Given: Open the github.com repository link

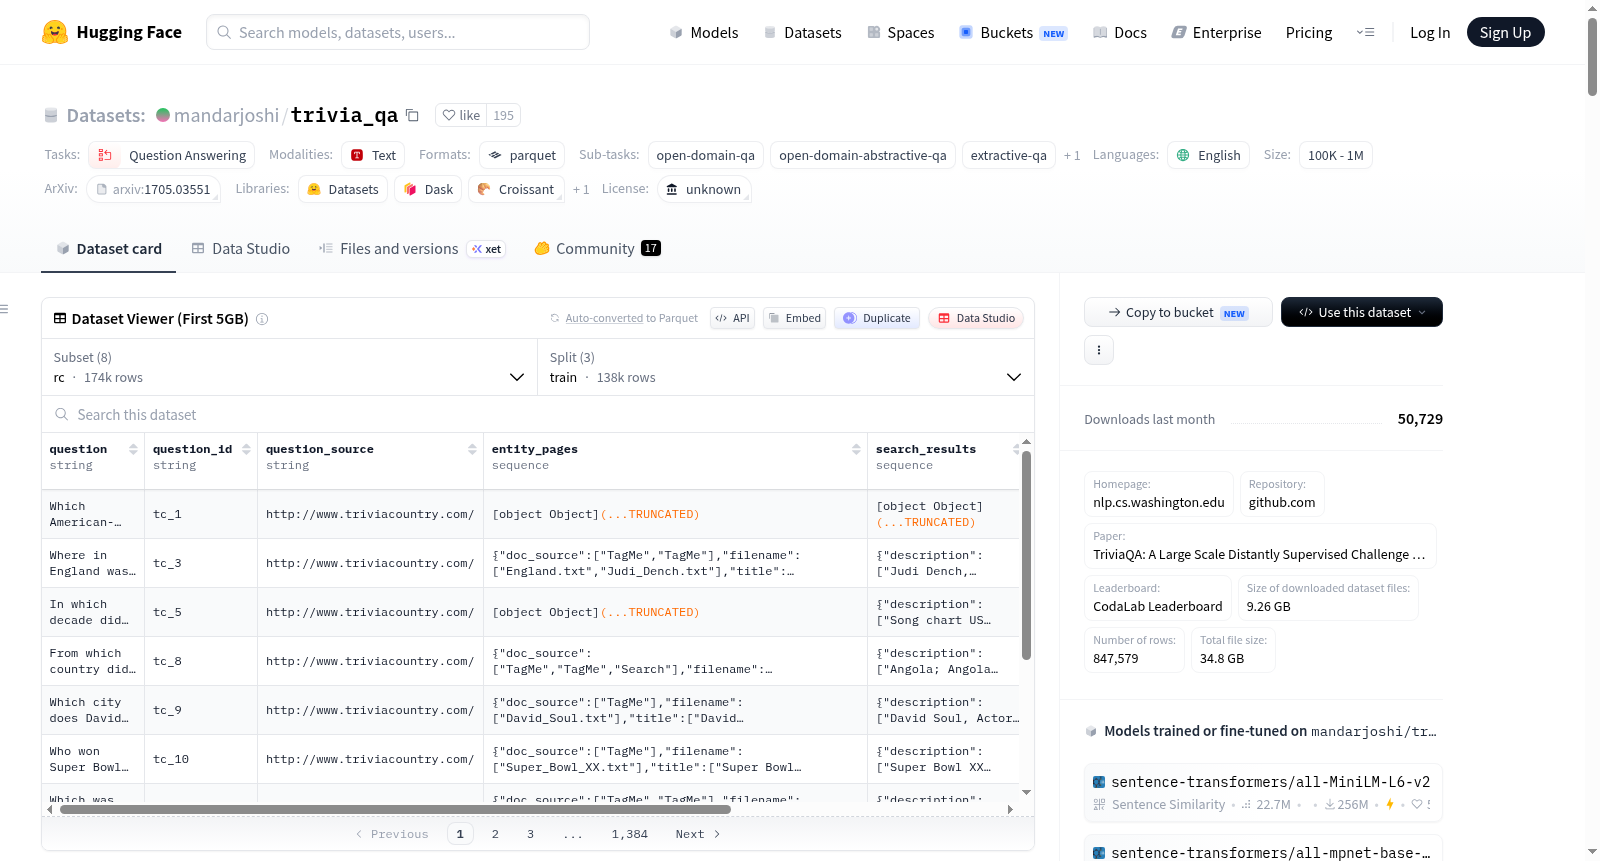Looking at the screenshot, I should point(1282,494).
